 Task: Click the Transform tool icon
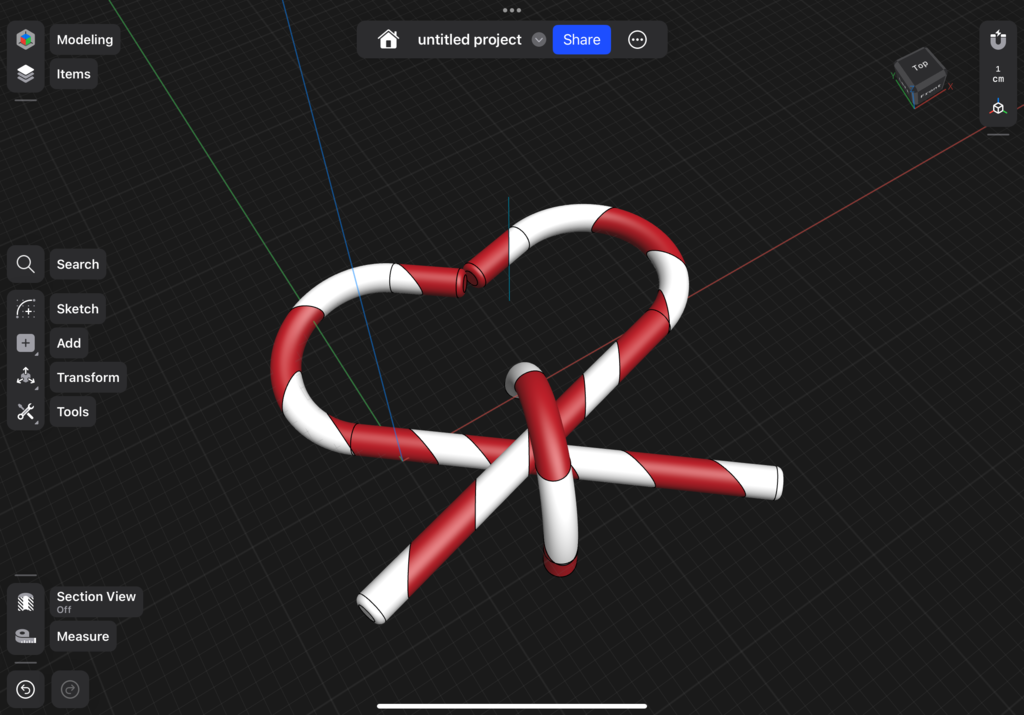click(25, 377)
